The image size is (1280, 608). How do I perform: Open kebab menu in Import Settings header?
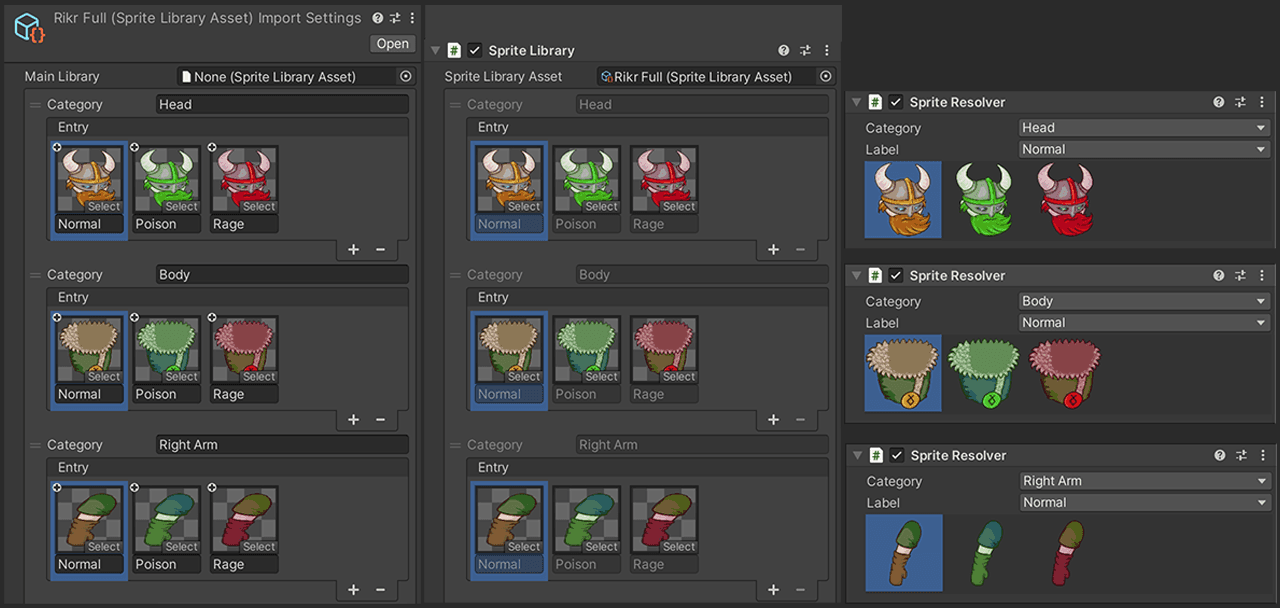coord(412,18)
